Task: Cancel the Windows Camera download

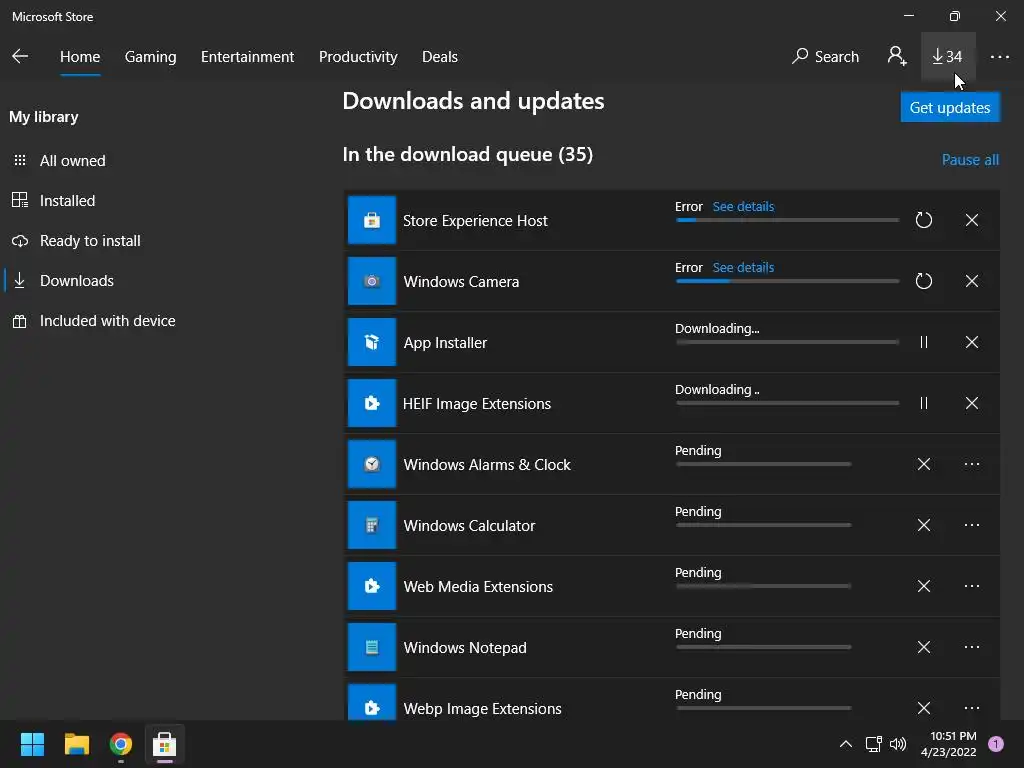Action: coord(971,281)
